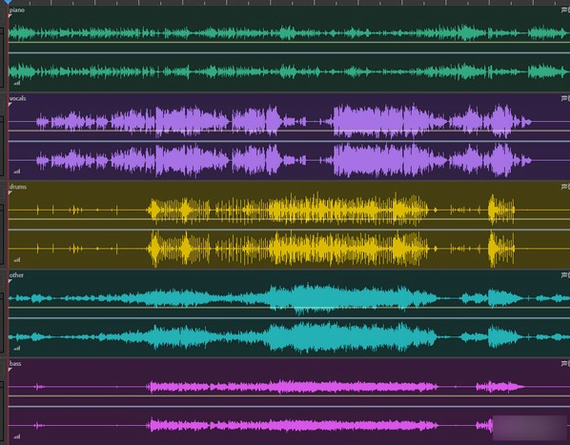
Task: Click the top-right corner icon of the vocals clip
Action: coord(565,98)
